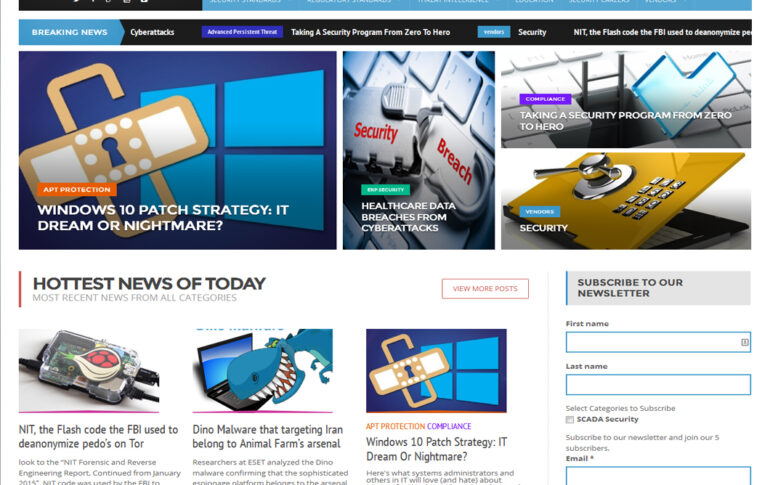Open the ticker headline about Zero To Hero
This screenshot has width=770, height=485.
[x=370, y=32]
